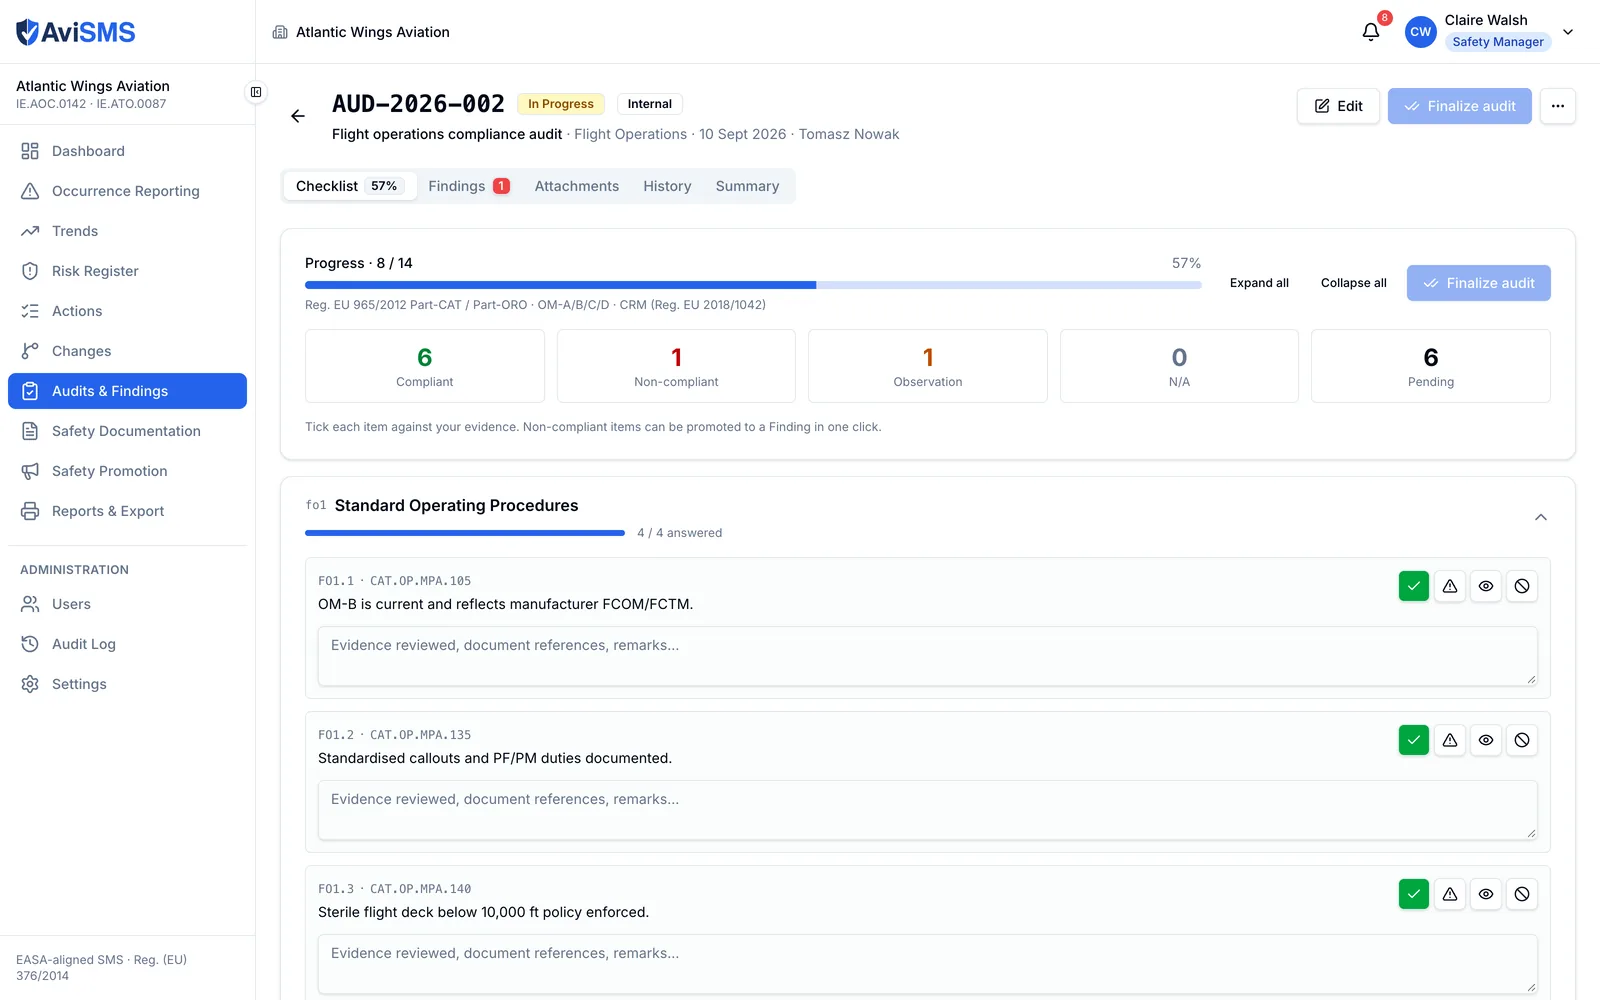Set F01.3 as not applicable
Image resolution: width=1600 pixels, height=1000 pixels.
(1522, 894)
